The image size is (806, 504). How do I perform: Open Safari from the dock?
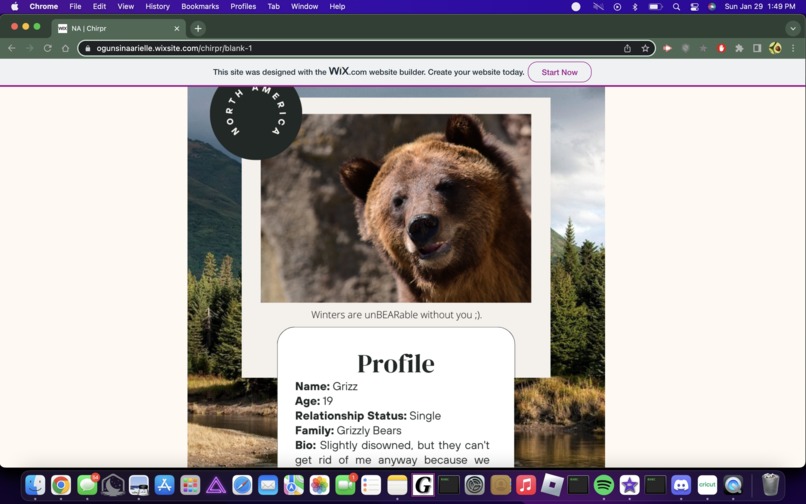point(242,484)
